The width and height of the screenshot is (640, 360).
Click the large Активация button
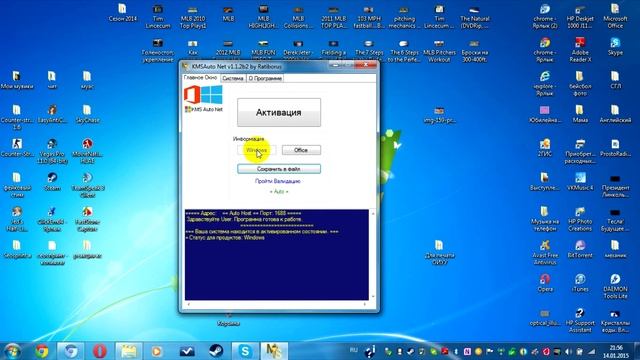tap(279, 112)
